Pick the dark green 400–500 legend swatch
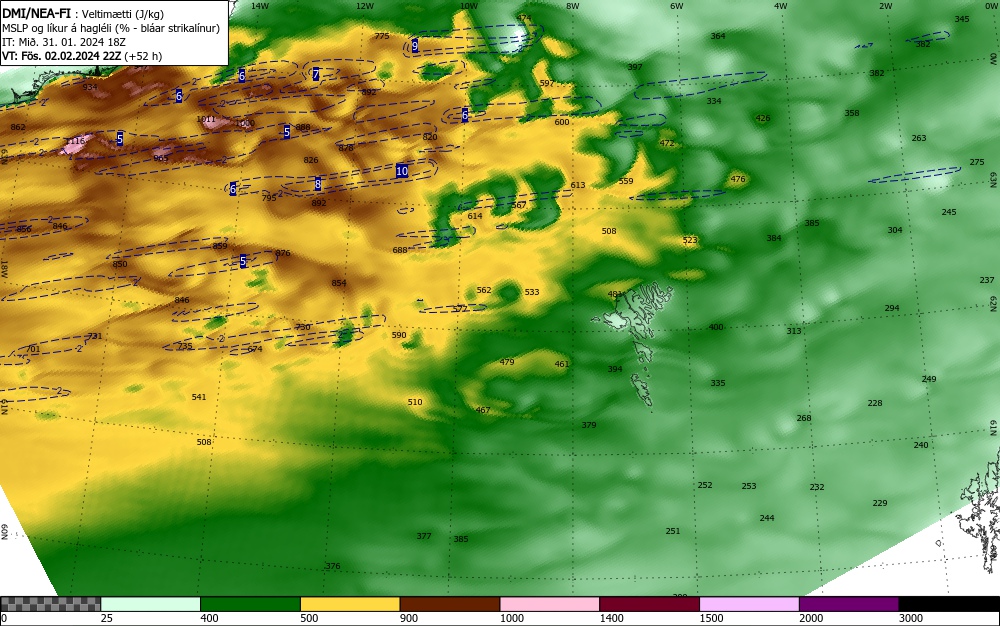1000x626 pixels. click(x=250, y=604)
